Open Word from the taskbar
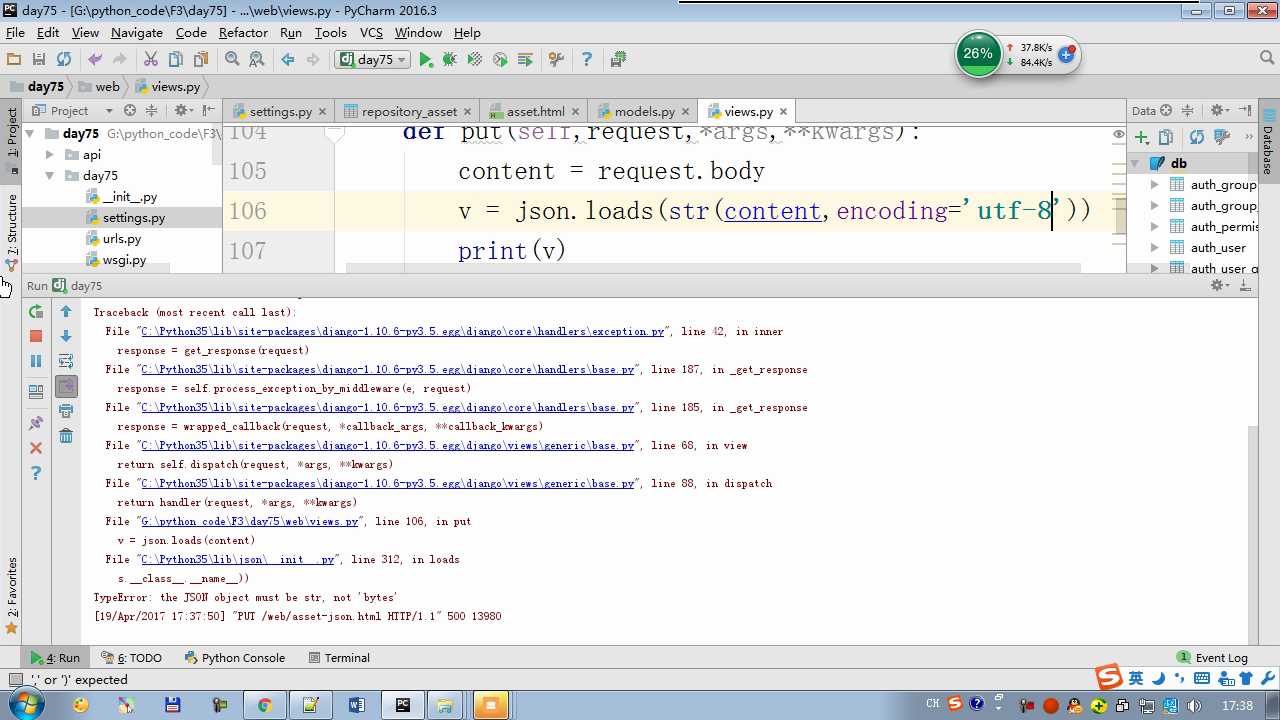1280x720 pixels. coord(356,705)
